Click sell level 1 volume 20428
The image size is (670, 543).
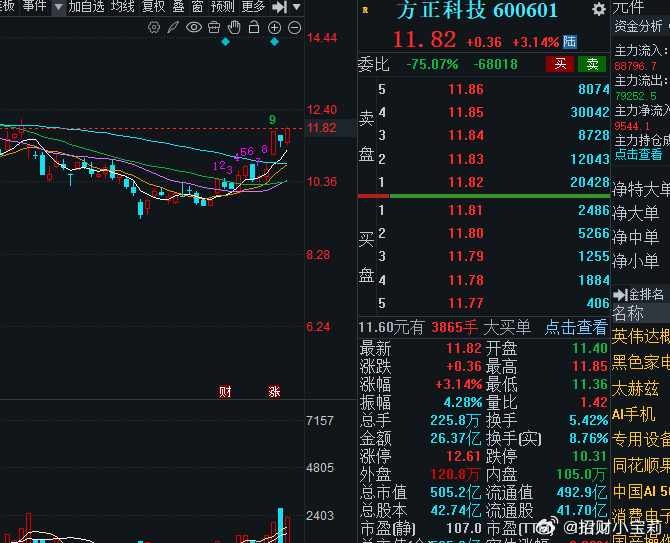coord(590,182)
